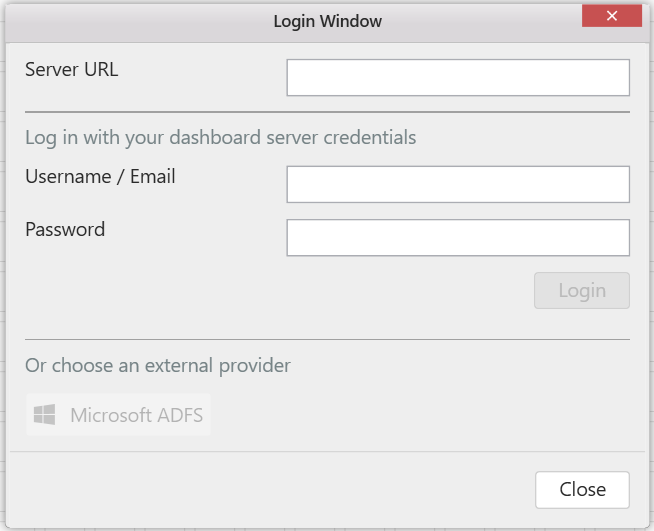Click the 'Or choose an external provider' text
The width and height of the screenshot is (654, 531).
pos(158,365)
